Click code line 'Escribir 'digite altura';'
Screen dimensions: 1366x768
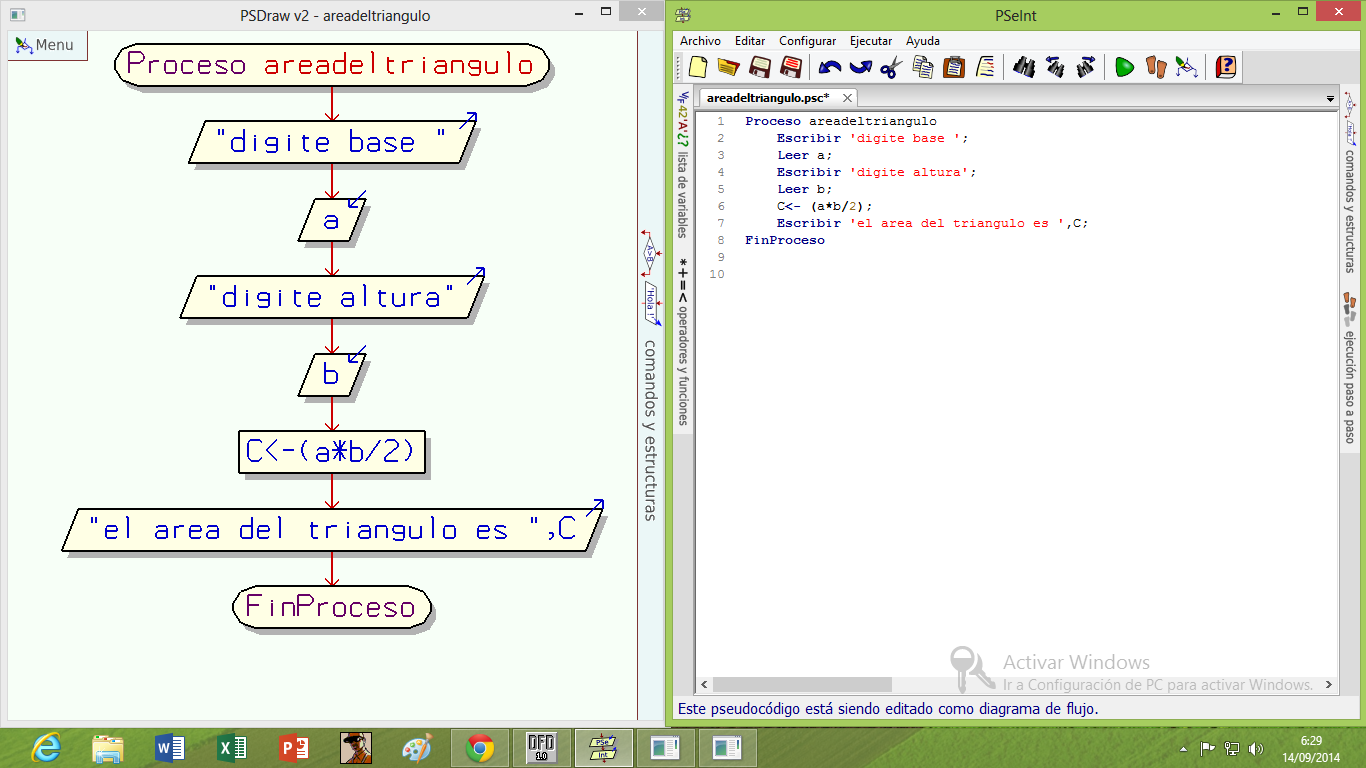877,172
